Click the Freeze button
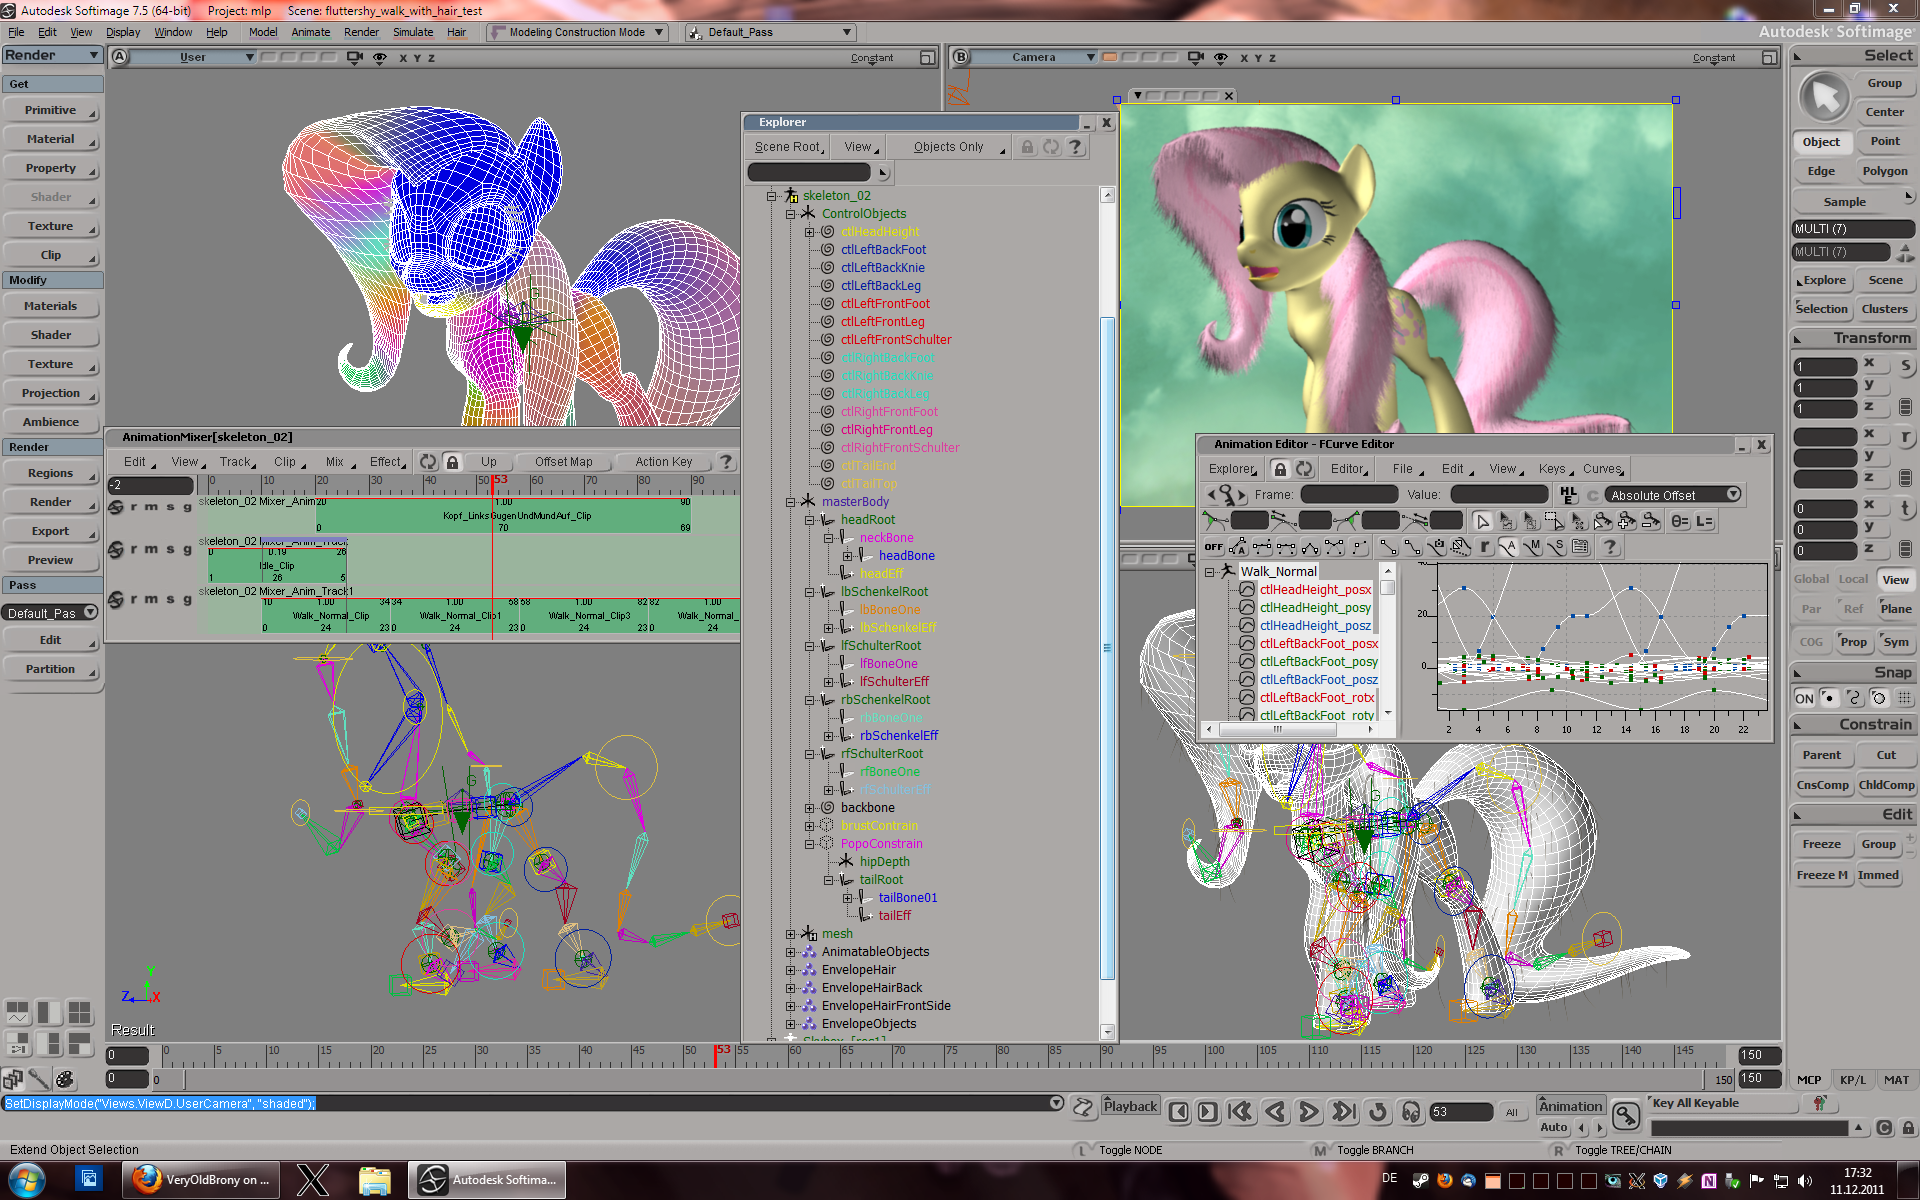Screen dimensions: 1920x1200 tap(1821, 844)
